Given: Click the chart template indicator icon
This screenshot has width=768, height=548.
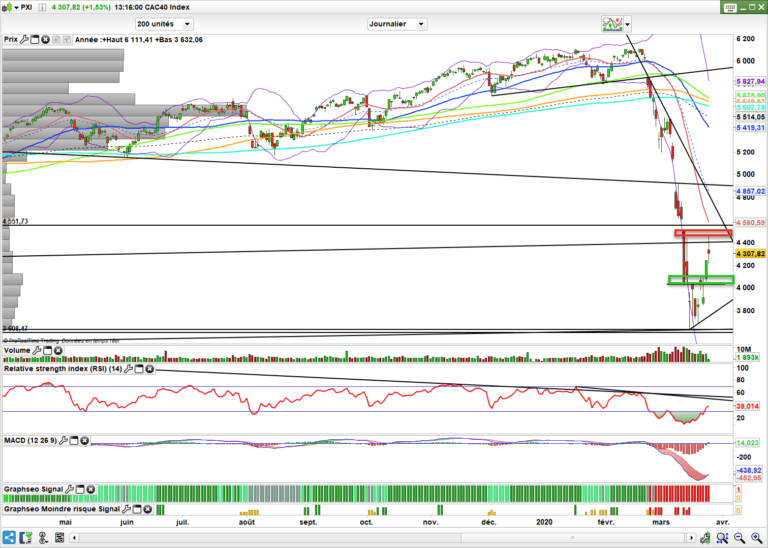Looking at the screenshot, I should coord(611,23).
